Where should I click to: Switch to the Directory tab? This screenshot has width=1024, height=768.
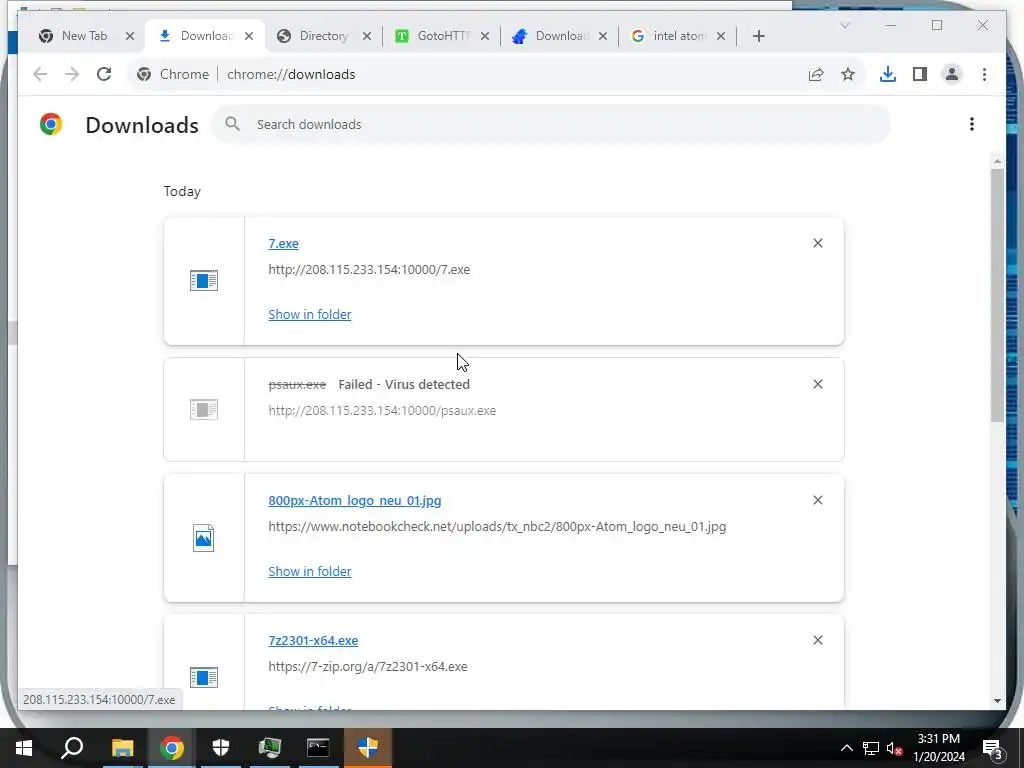[323, 36]
